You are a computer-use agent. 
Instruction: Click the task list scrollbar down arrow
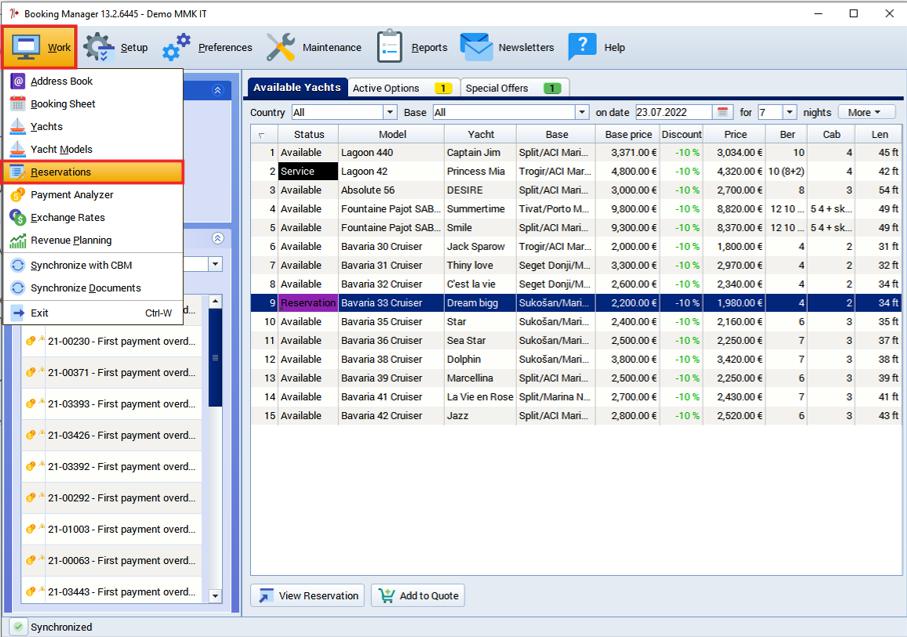click(215, 595)
